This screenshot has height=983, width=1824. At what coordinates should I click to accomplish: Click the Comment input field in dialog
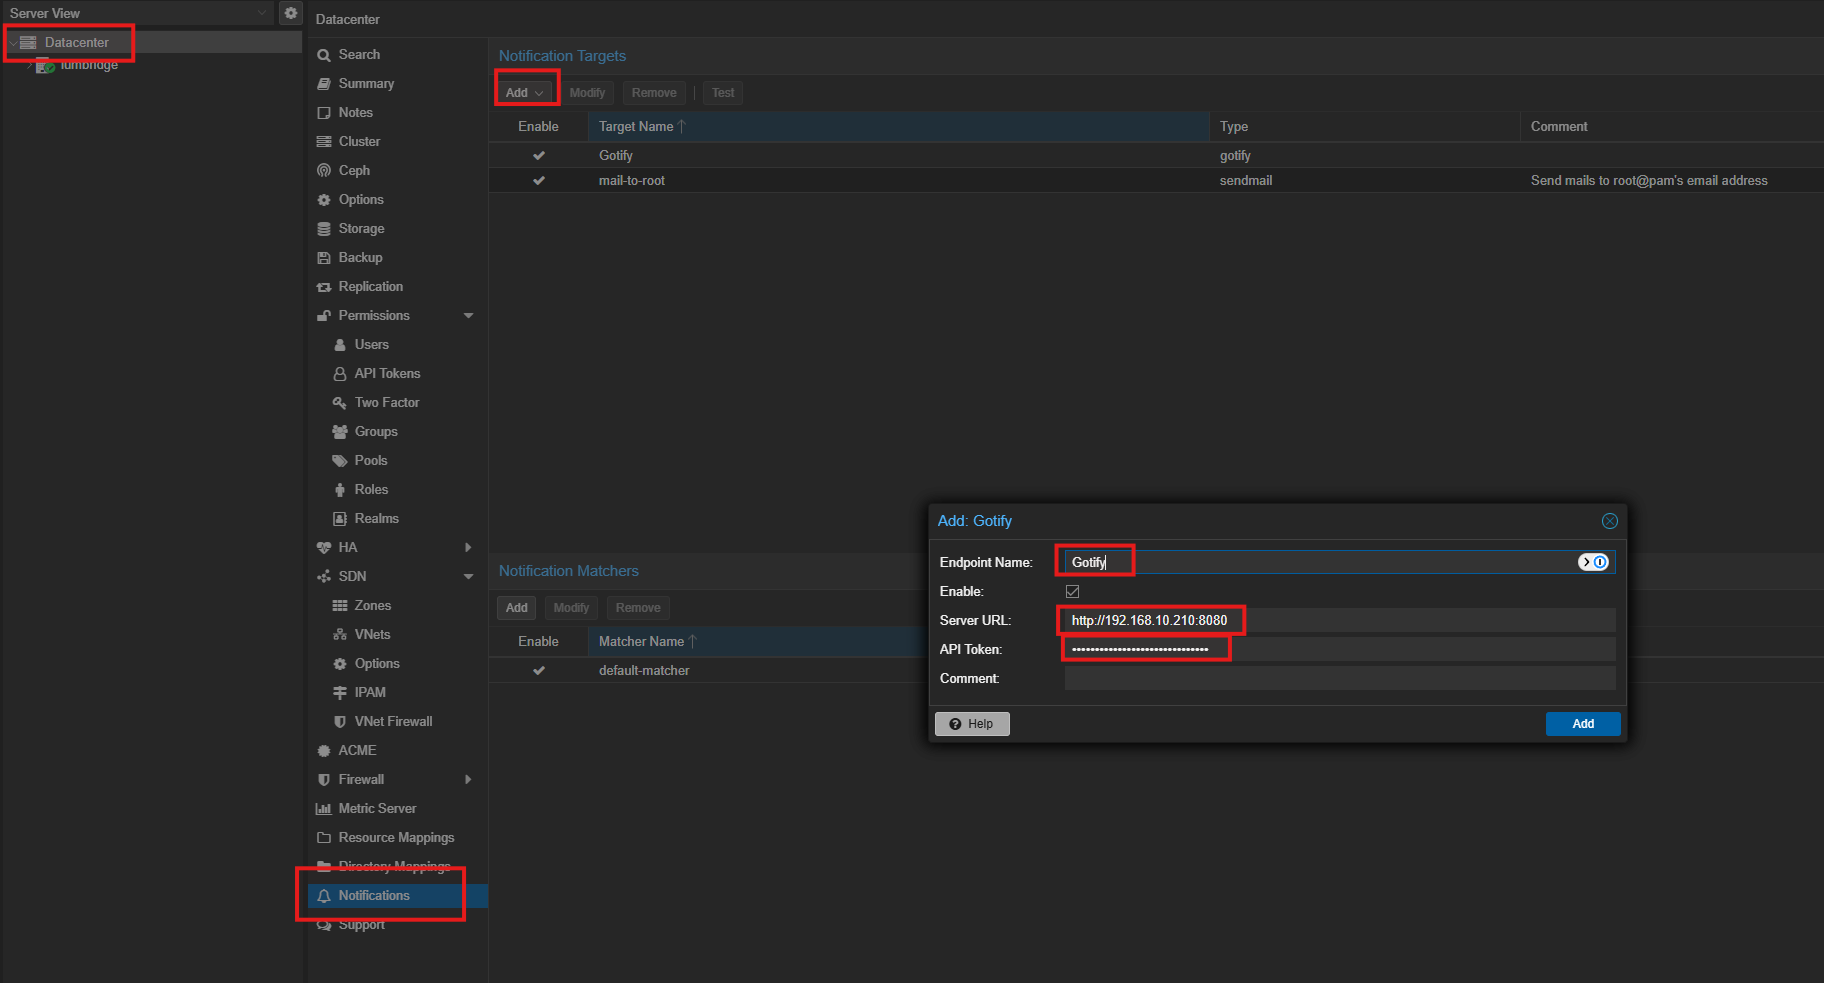click(x=1339, y=679)
